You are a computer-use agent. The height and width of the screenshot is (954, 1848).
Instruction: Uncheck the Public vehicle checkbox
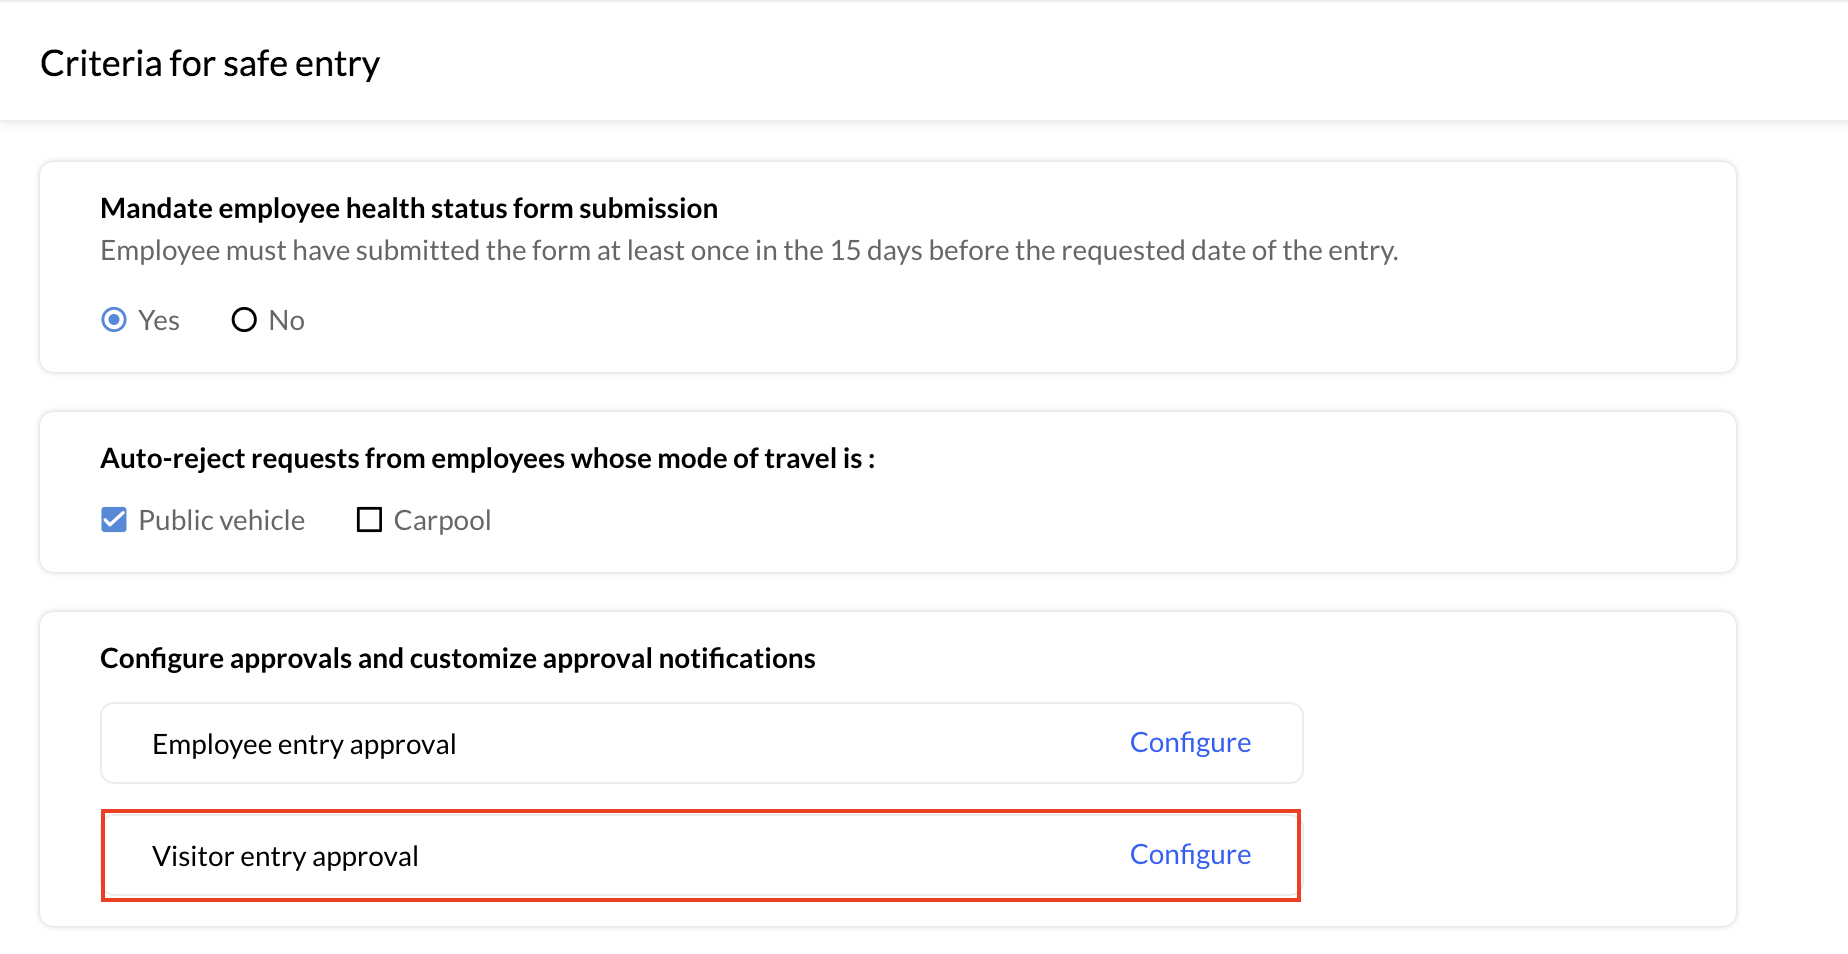click(x=114, y=520)
